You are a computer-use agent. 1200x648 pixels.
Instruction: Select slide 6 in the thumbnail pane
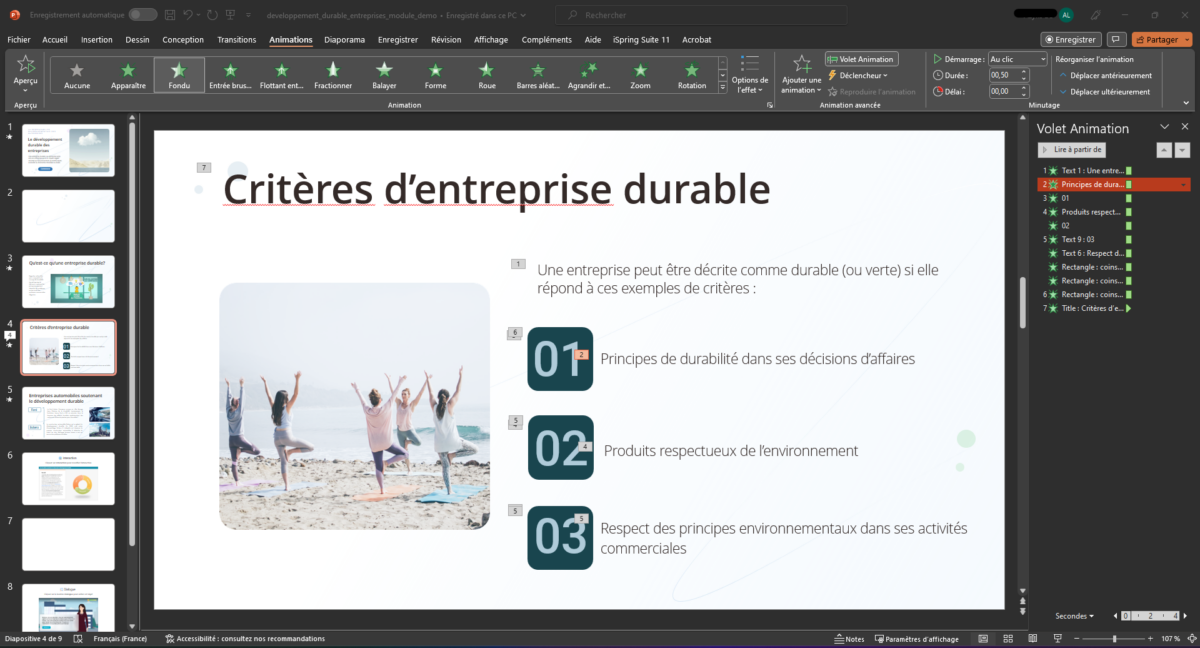[67, 478]
